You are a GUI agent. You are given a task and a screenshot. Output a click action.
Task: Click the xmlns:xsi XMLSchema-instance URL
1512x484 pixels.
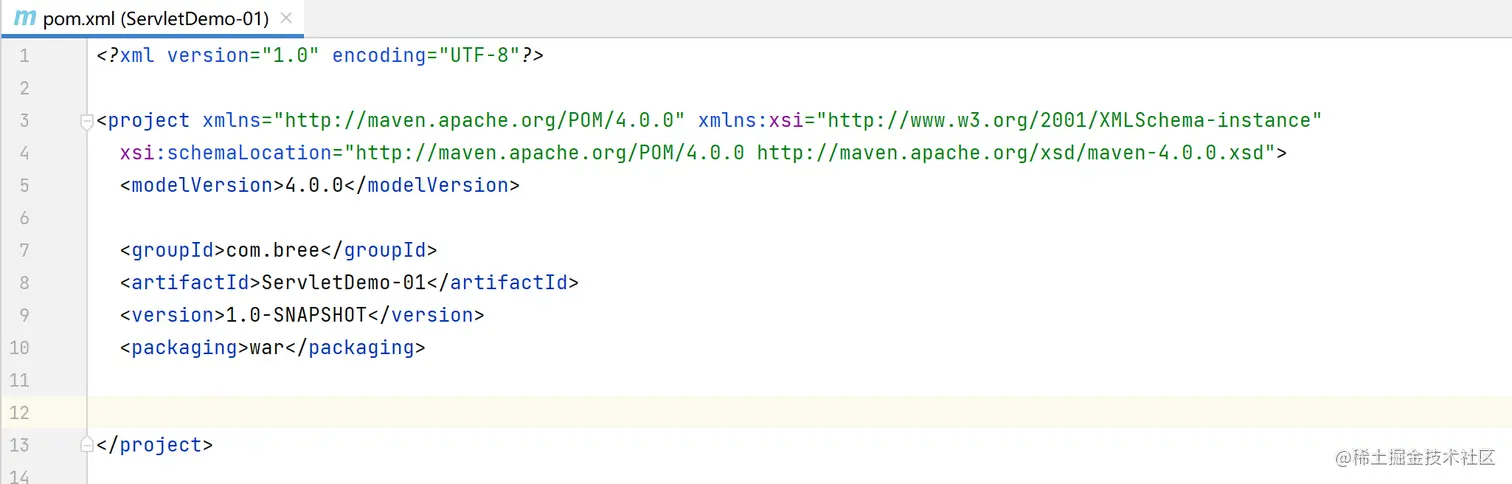(1070, 120)
